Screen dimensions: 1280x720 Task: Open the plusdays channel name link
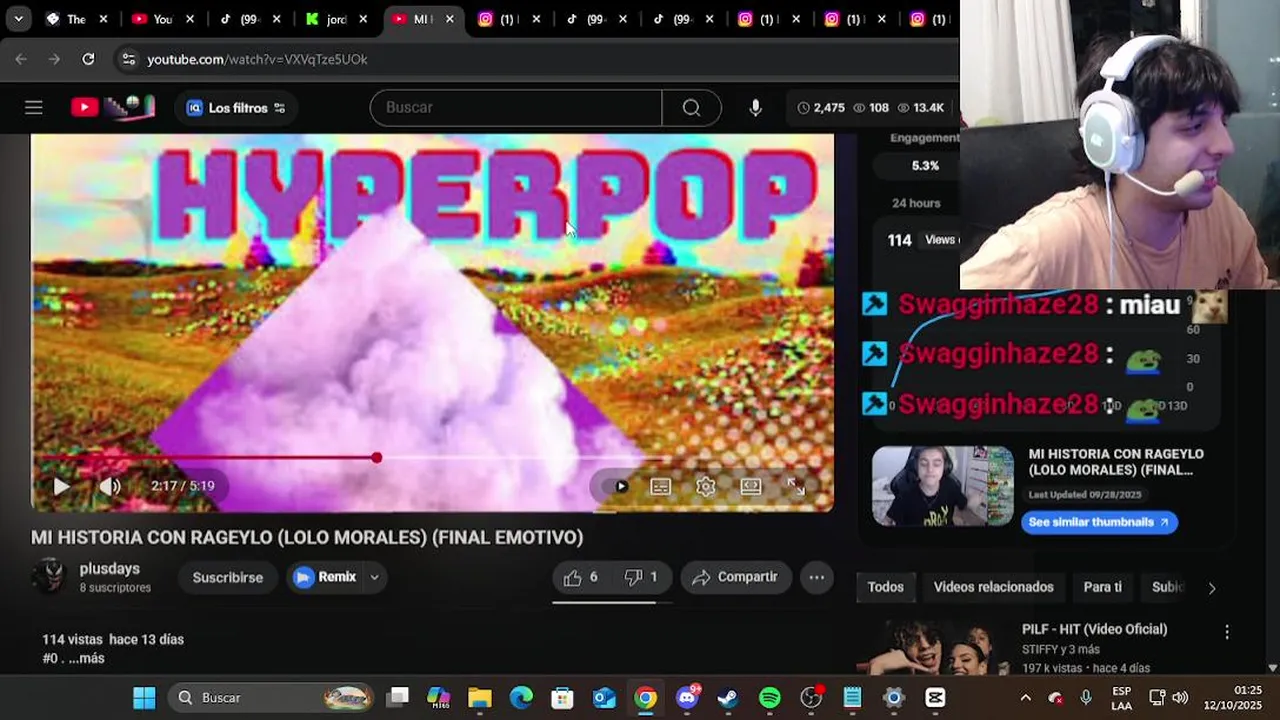coord(110,569)
